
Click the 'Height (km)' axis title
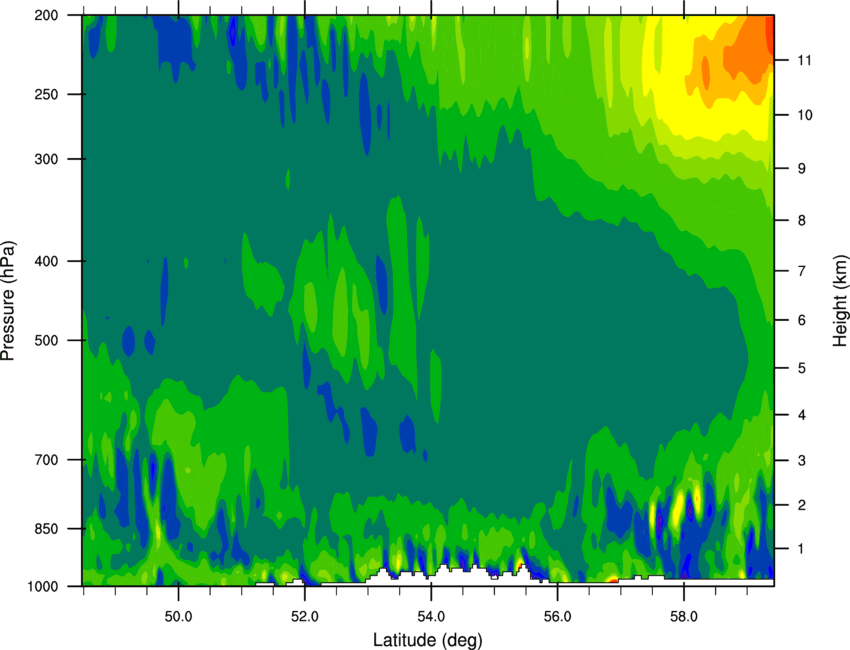[839, 300]
